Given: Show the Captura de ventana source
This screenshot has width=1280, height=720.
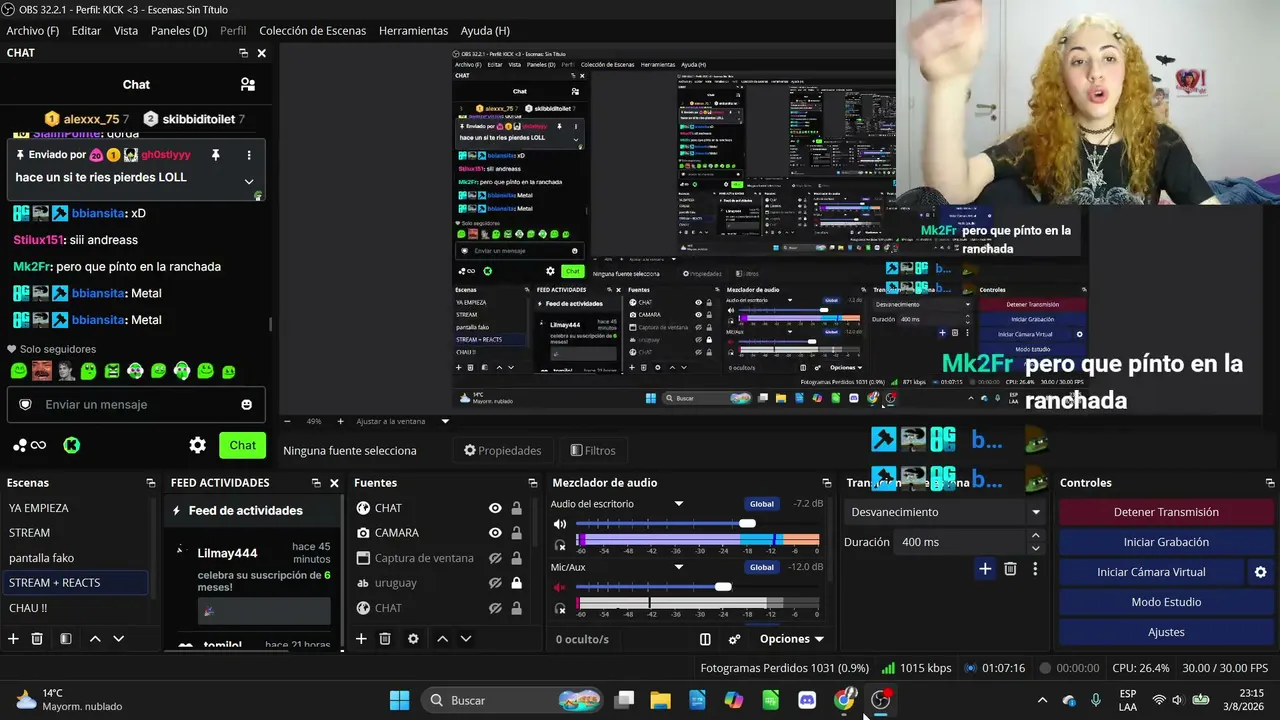Looking at the screenshot, I should point(495,558).
